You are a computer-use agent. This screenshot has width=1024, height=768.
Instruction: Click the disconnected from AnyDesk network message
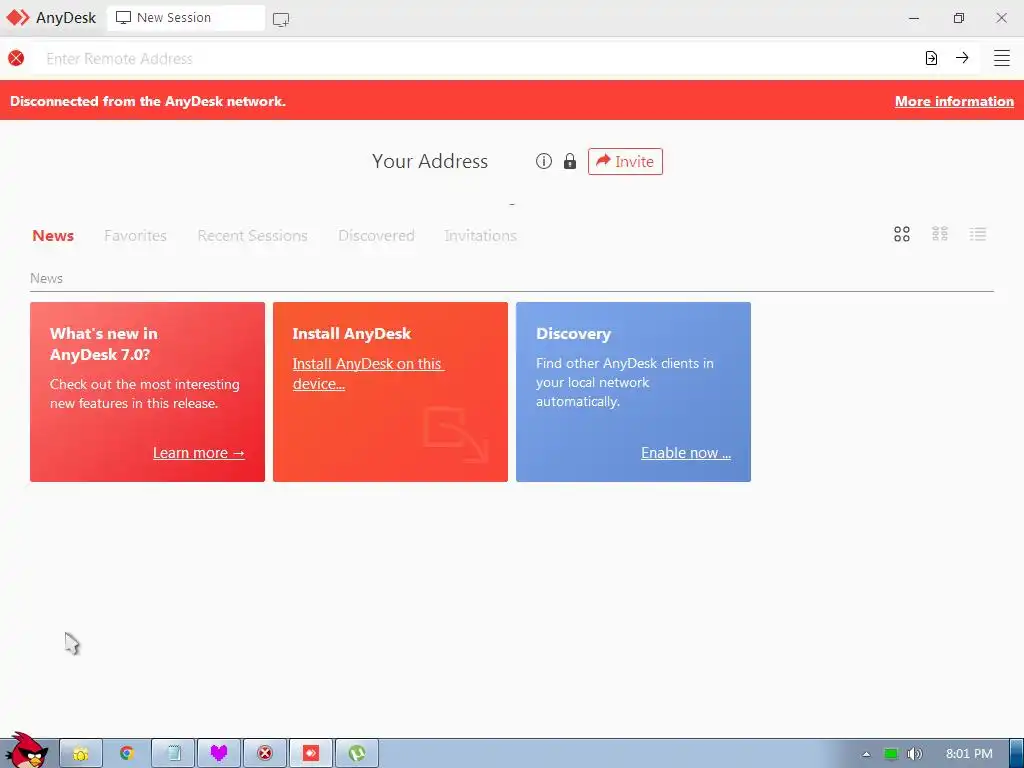(148, 101)
